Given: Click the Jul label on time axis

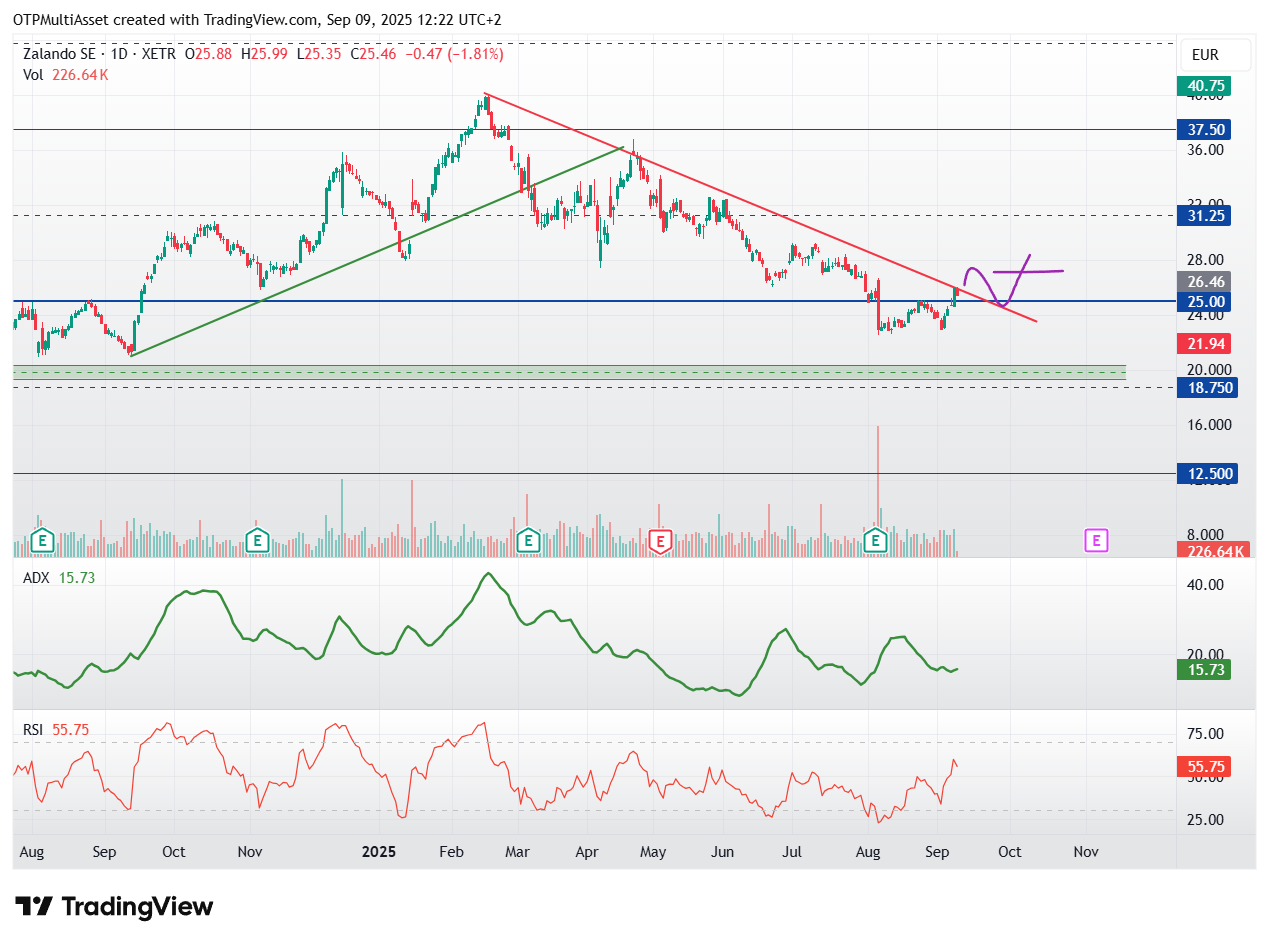Looking at the screenshot, I should pos(791,852).
